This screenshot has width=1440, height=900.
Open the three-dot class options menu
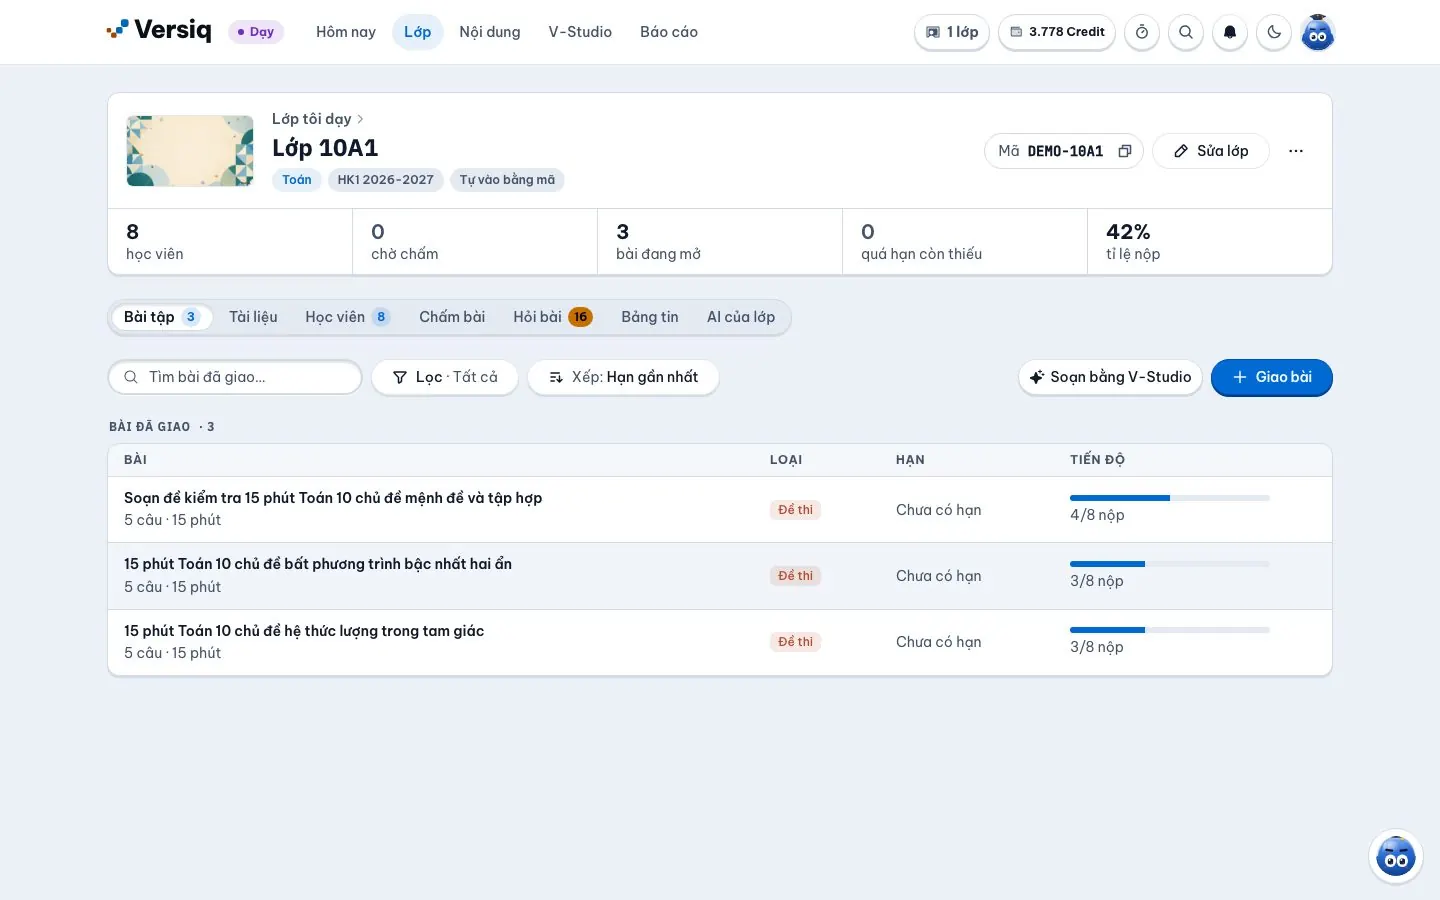(x=1296, y=151)
